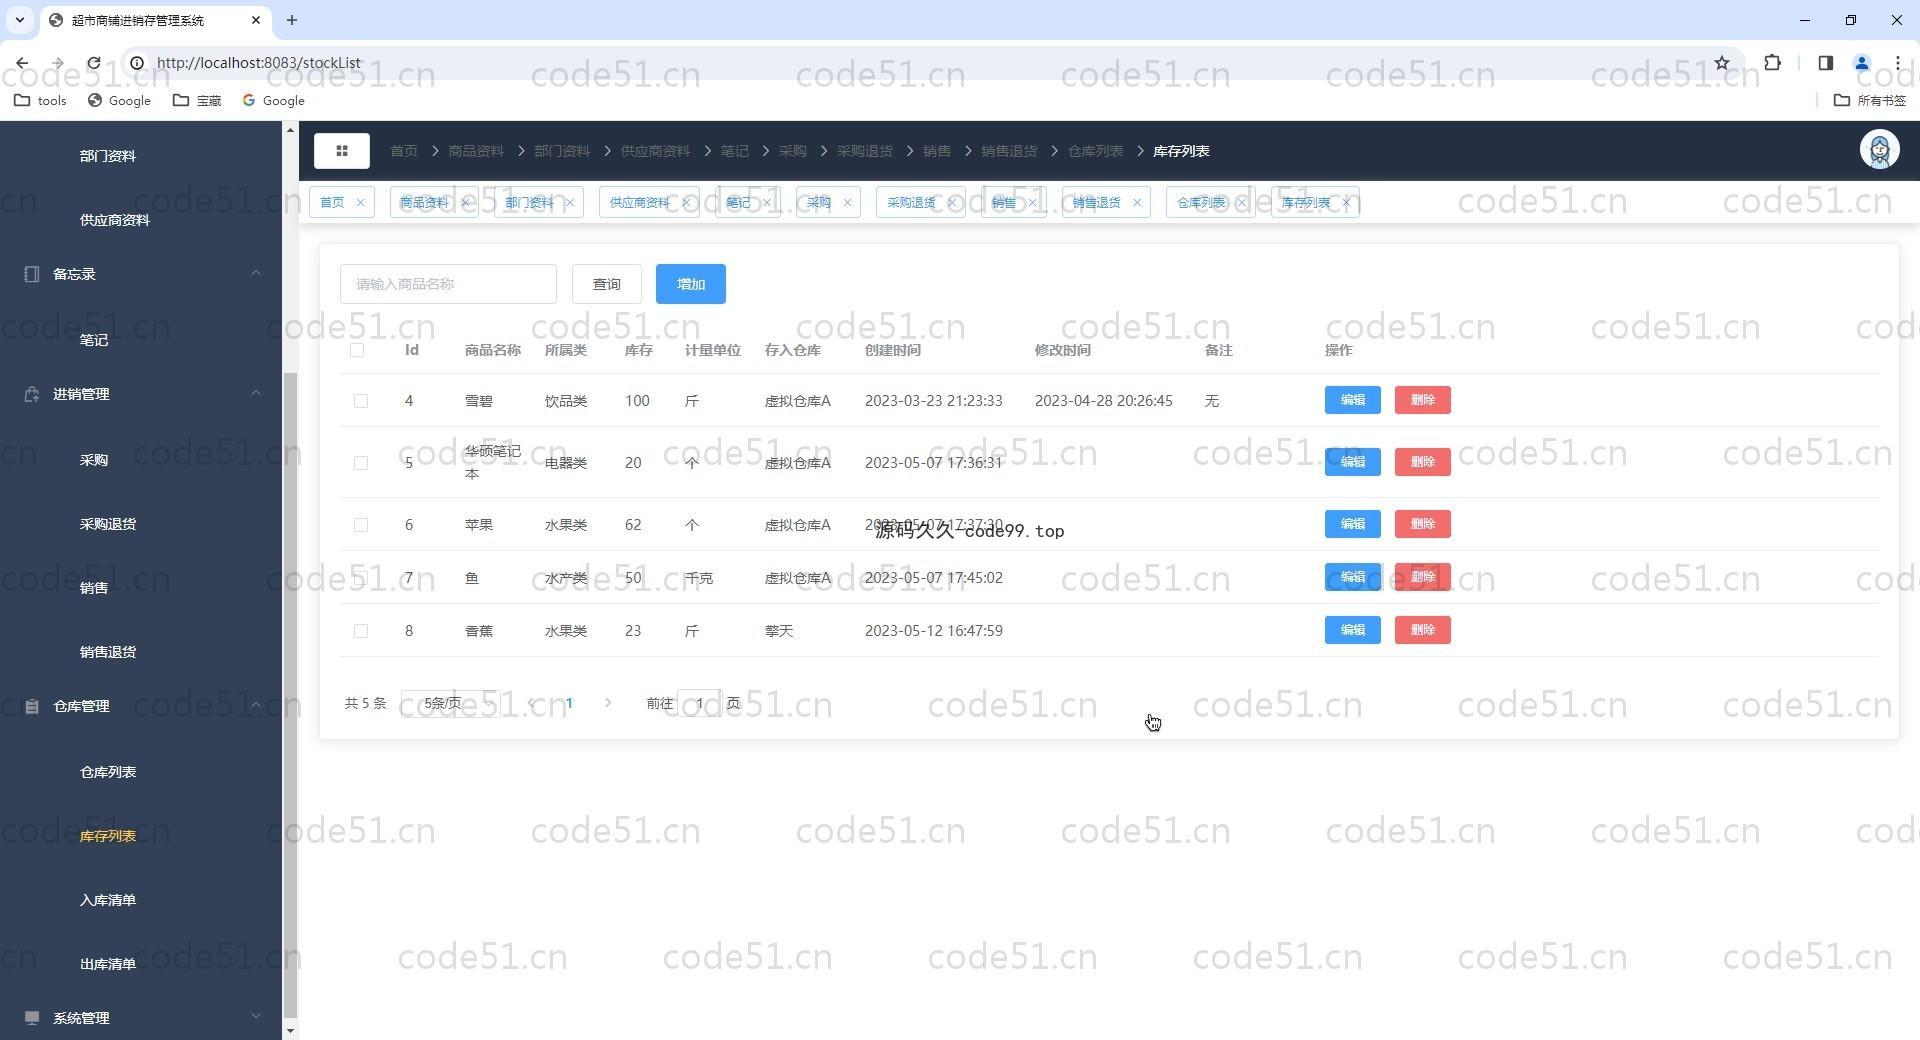The image size is (1920, 1040).
Task: Switch to the 商品资料 tag tab
Action: (424, 202)
